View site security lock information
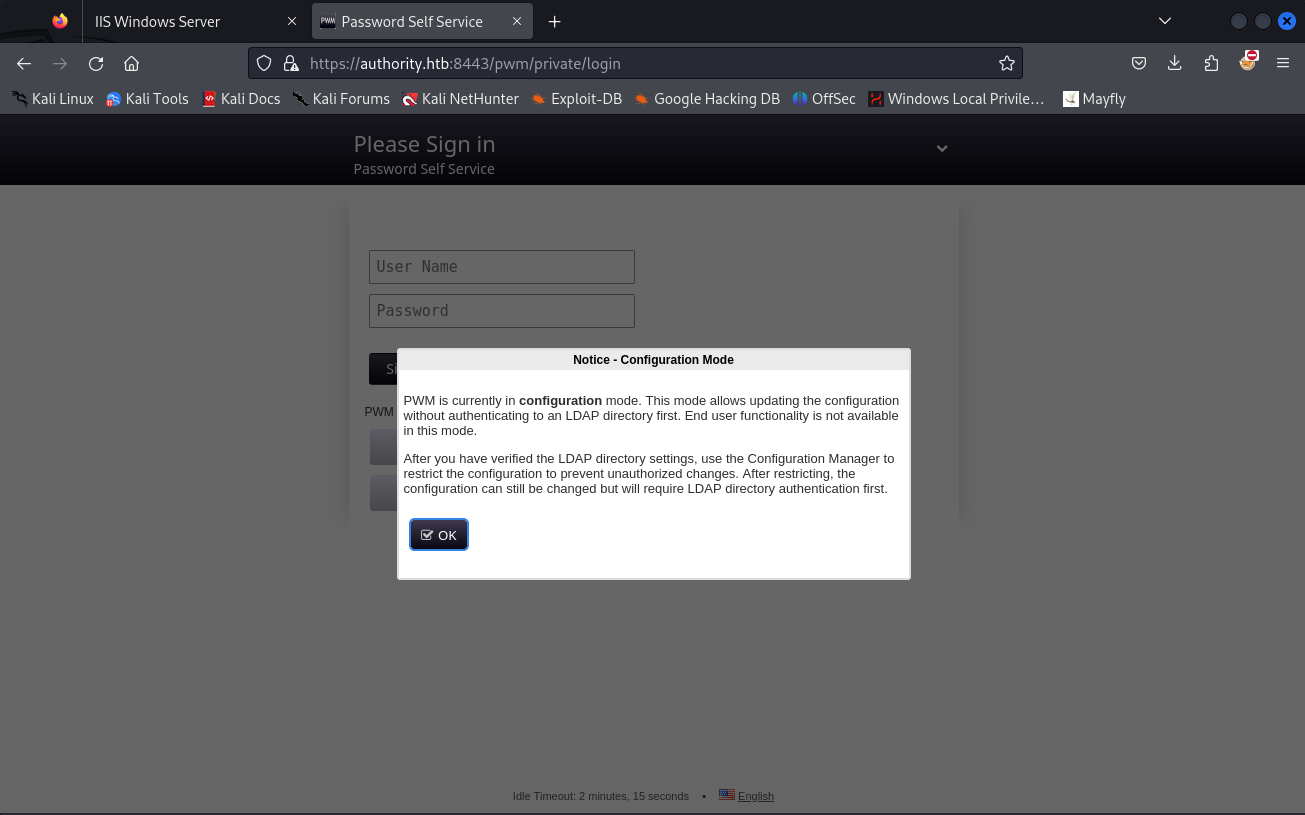This screenshot has height=815, width=1305. (291, 63)
